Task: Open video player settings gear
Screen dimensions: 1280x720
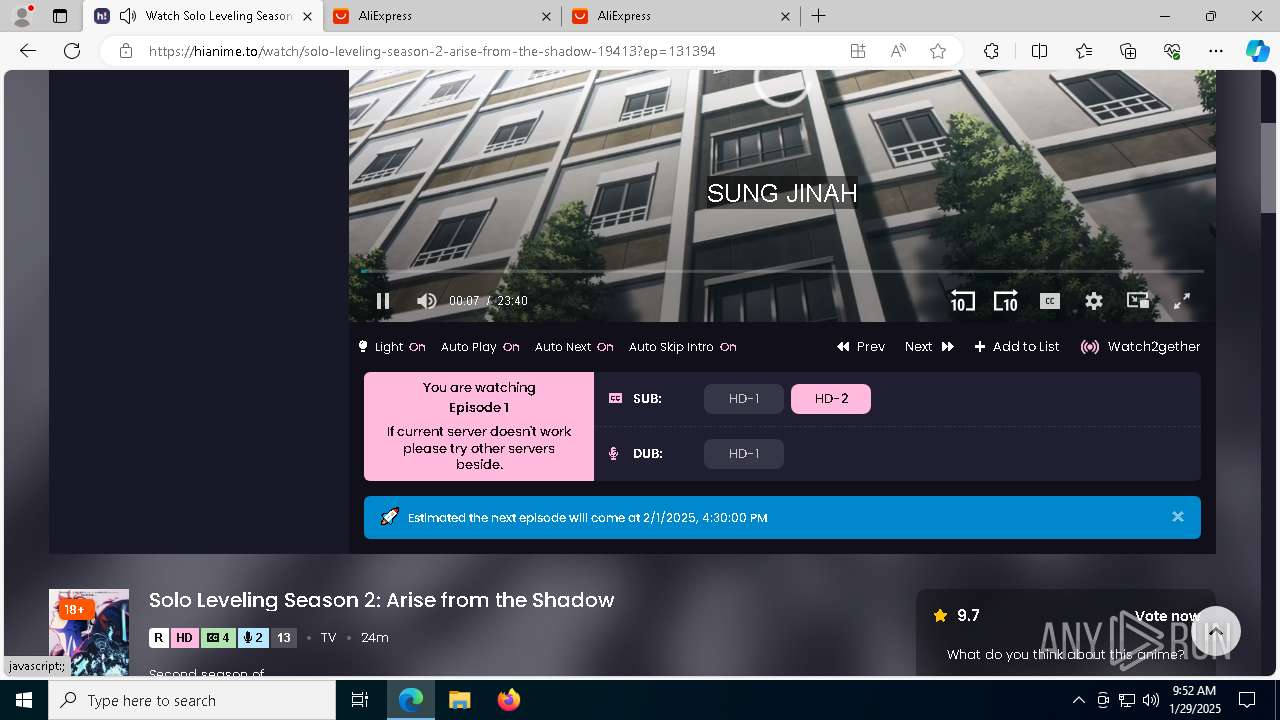Action: (1094, 301)
